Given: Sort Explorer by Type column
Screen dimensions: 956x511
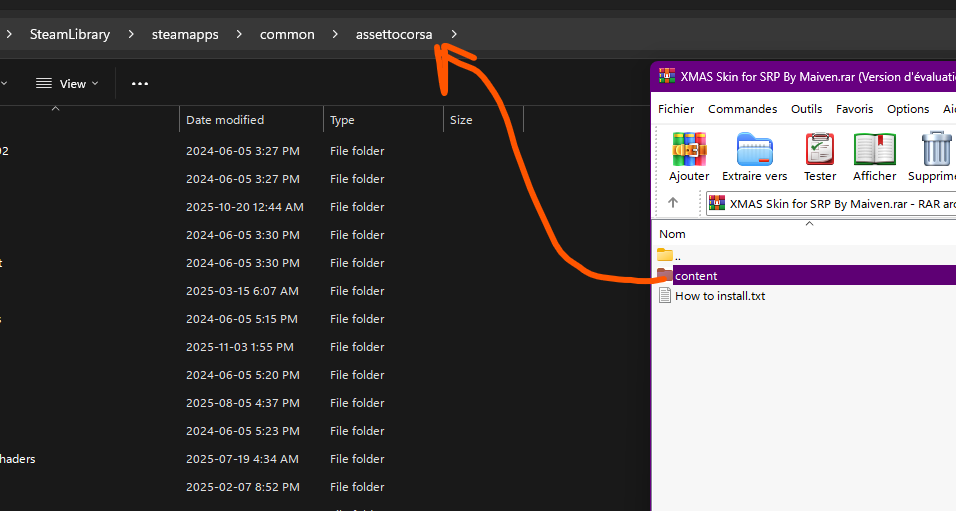Looking at the screenshot, I should [x=383, y=120].
